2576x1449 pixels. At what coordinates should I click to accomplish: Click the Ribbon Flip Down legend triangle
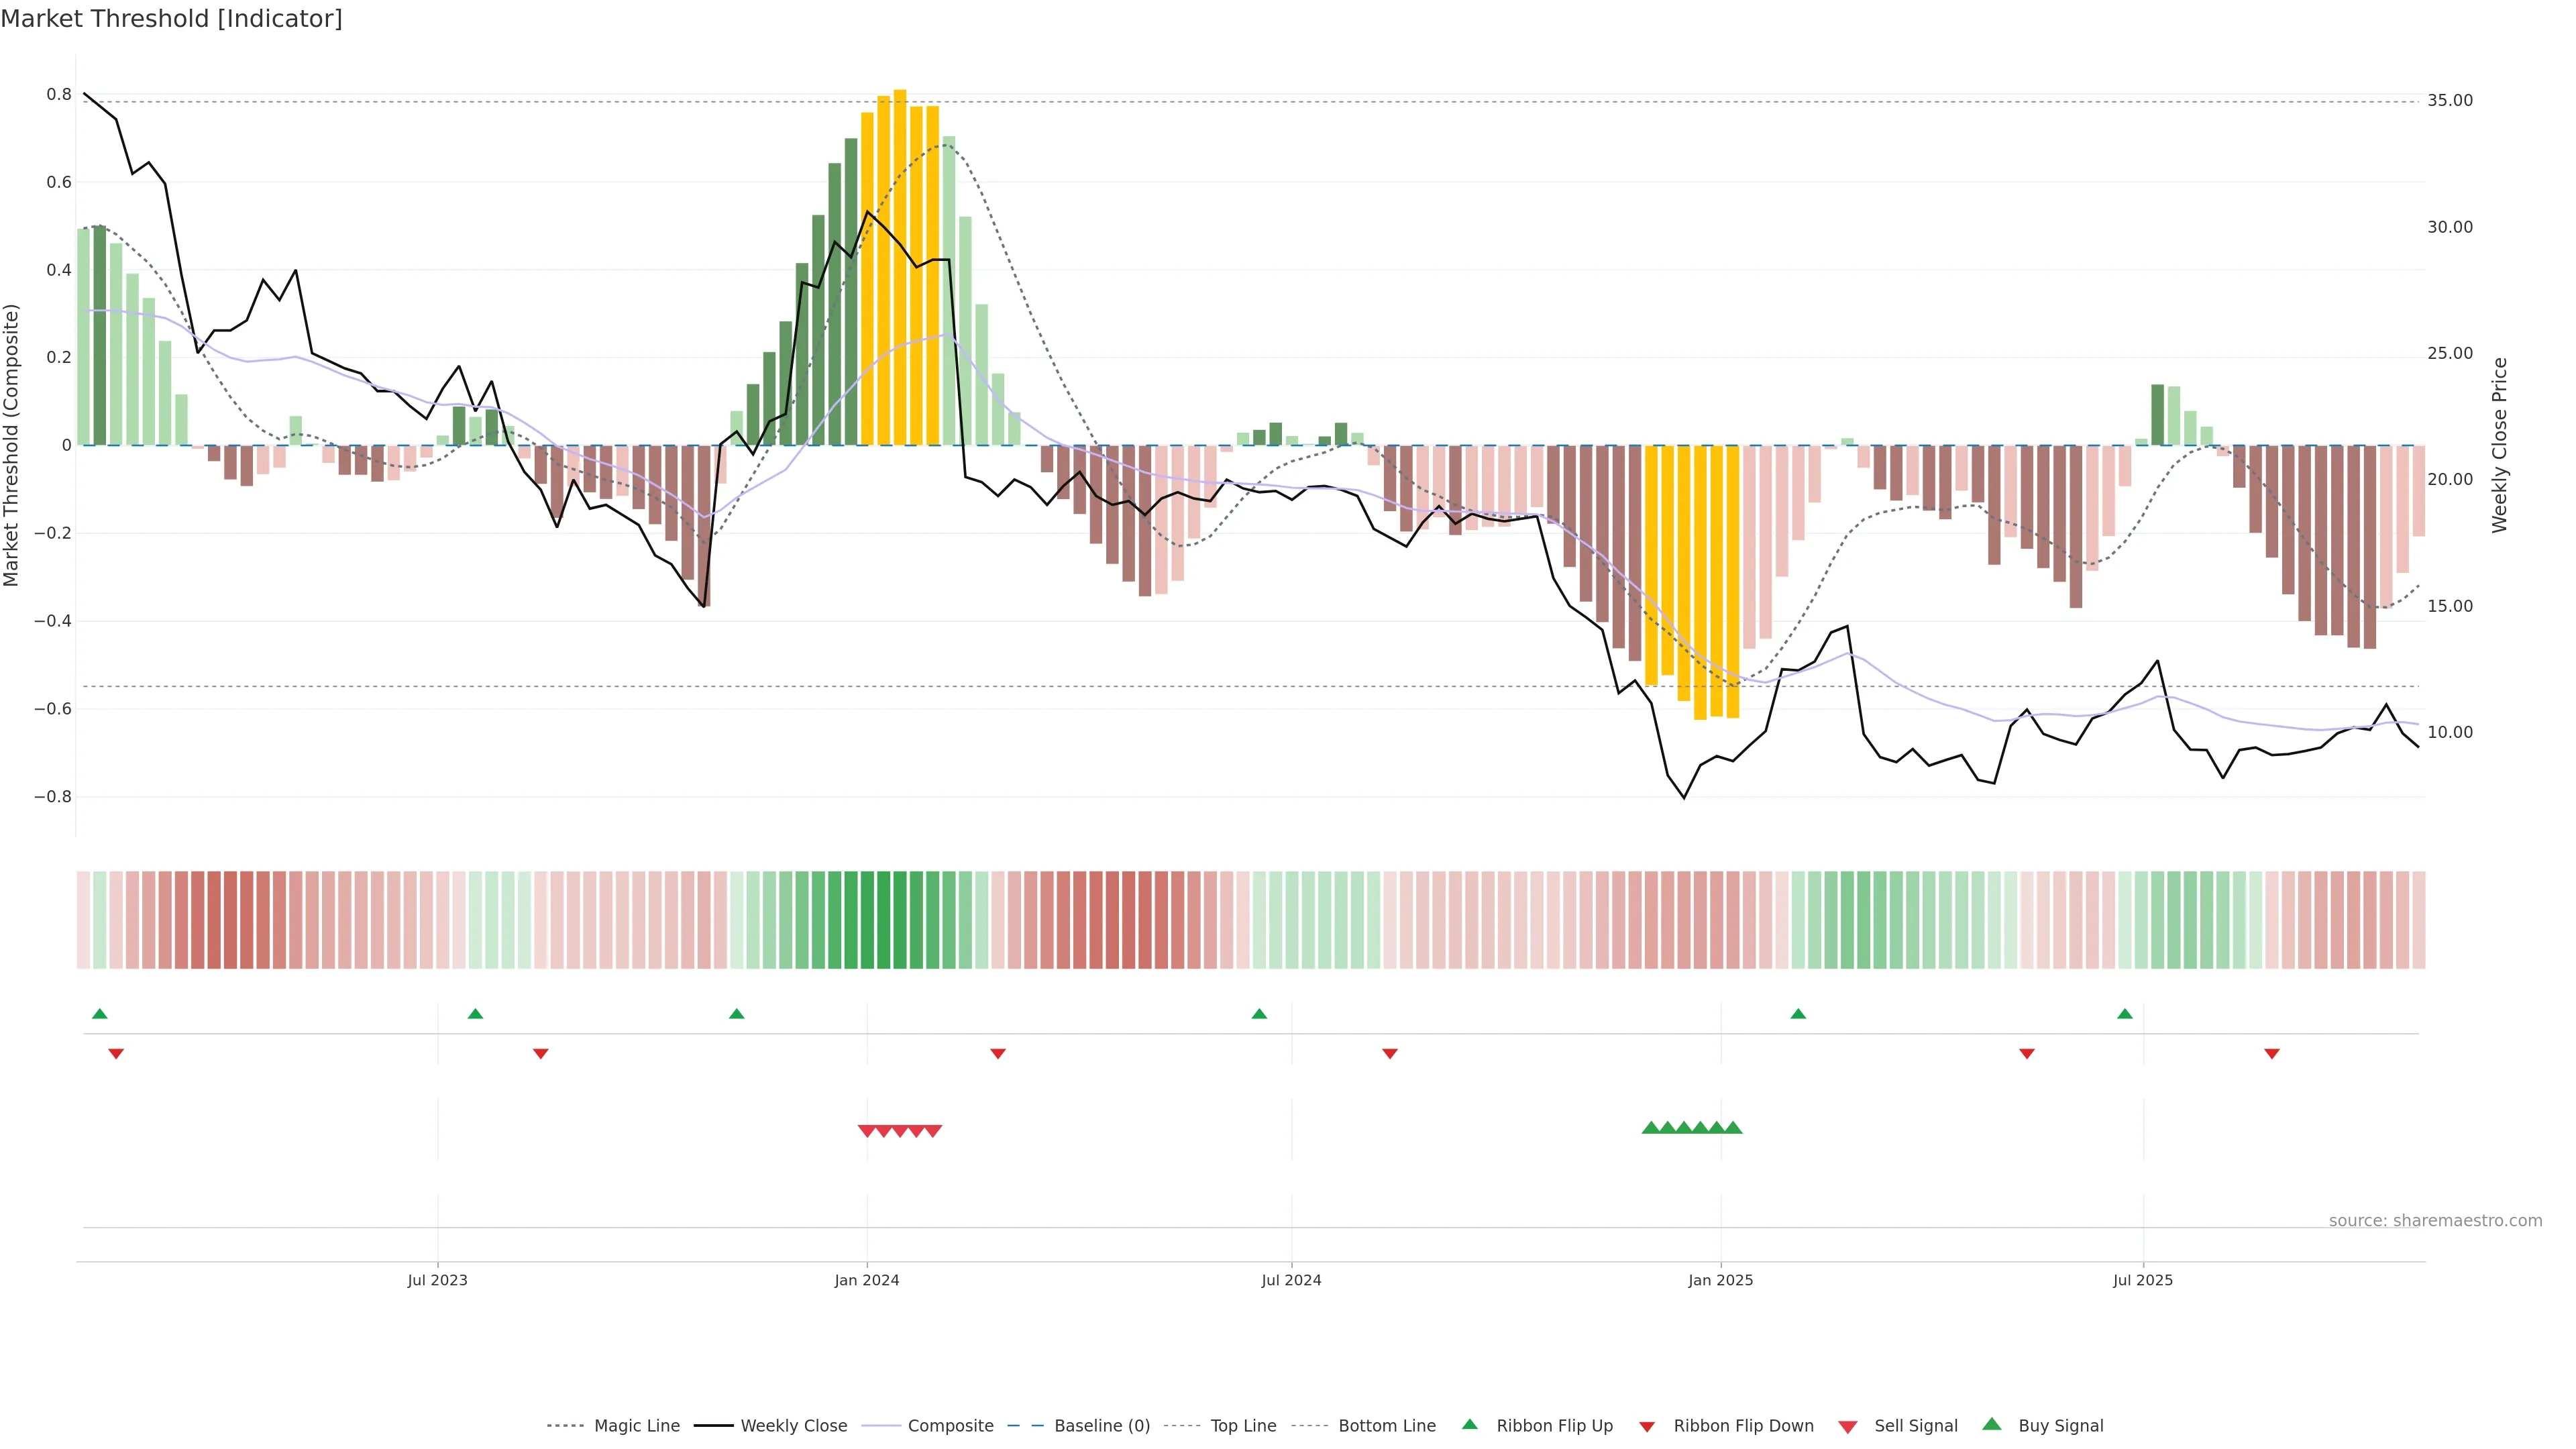point(1647,1427)
